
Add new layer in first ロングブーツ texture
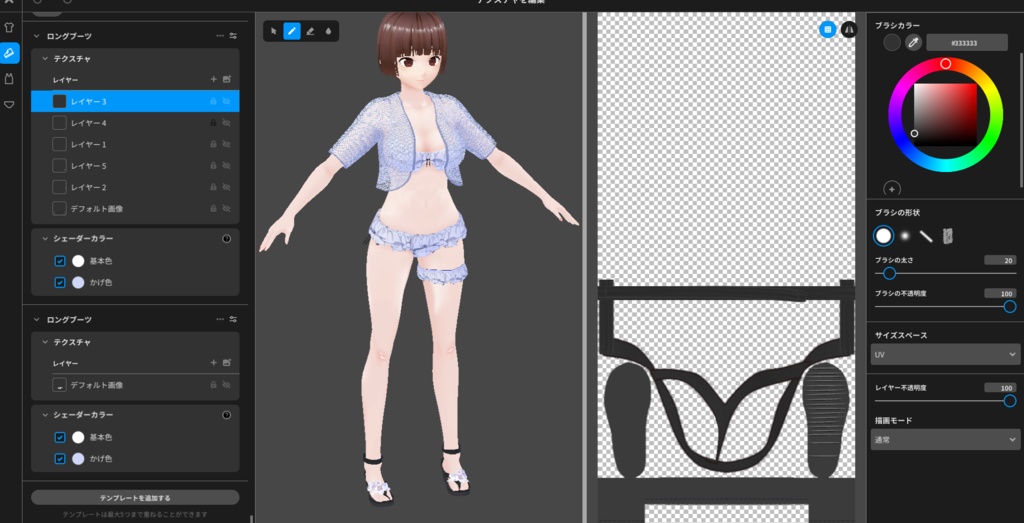coord(214,79)
